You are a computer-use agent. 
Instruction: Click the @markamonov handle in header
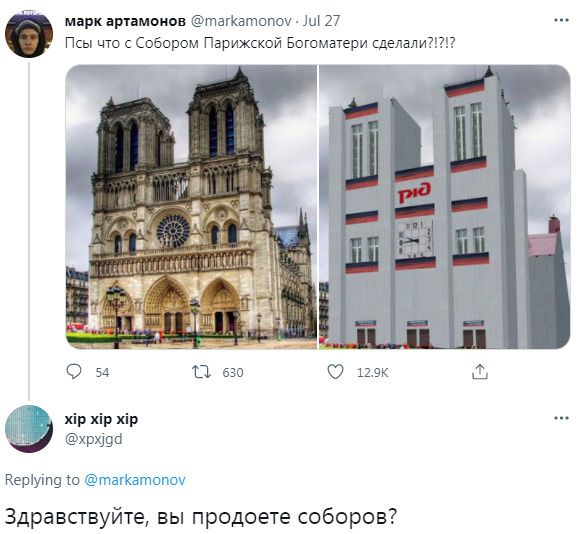pyautogui.click(x=241, y=21)
